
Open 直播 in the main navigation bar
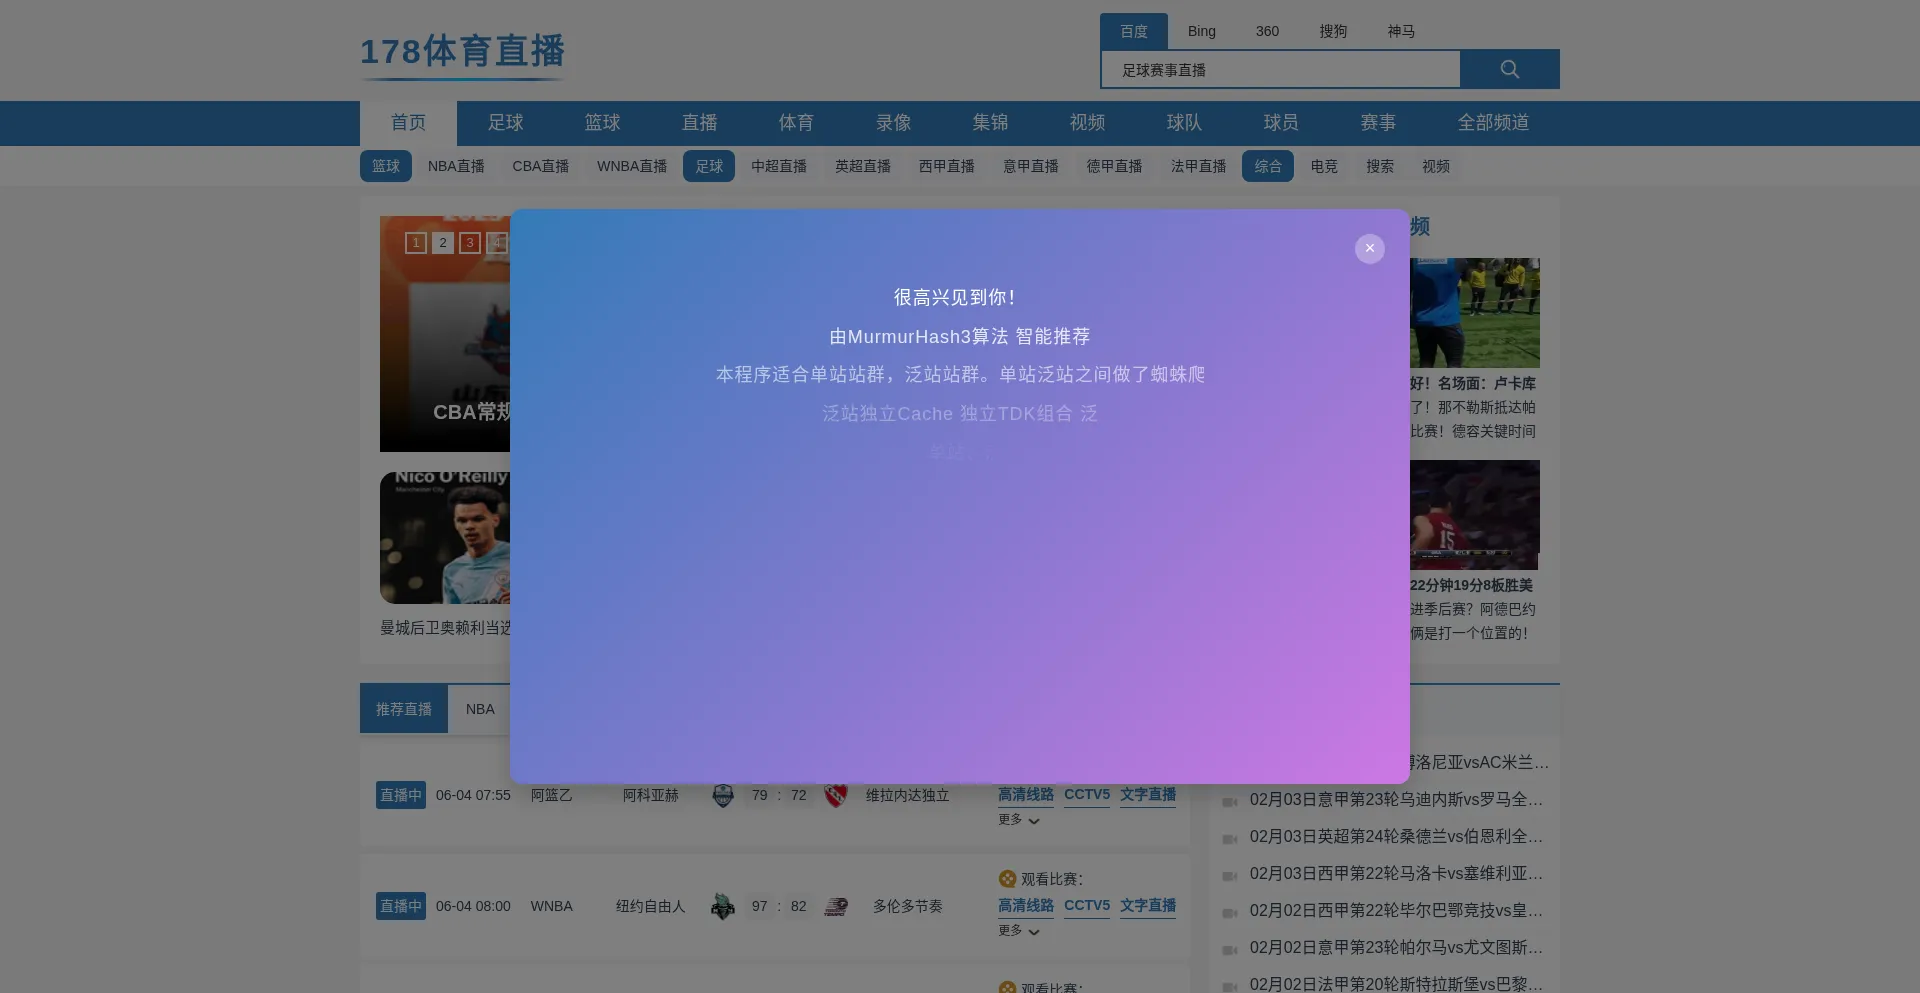click(699, 122)
